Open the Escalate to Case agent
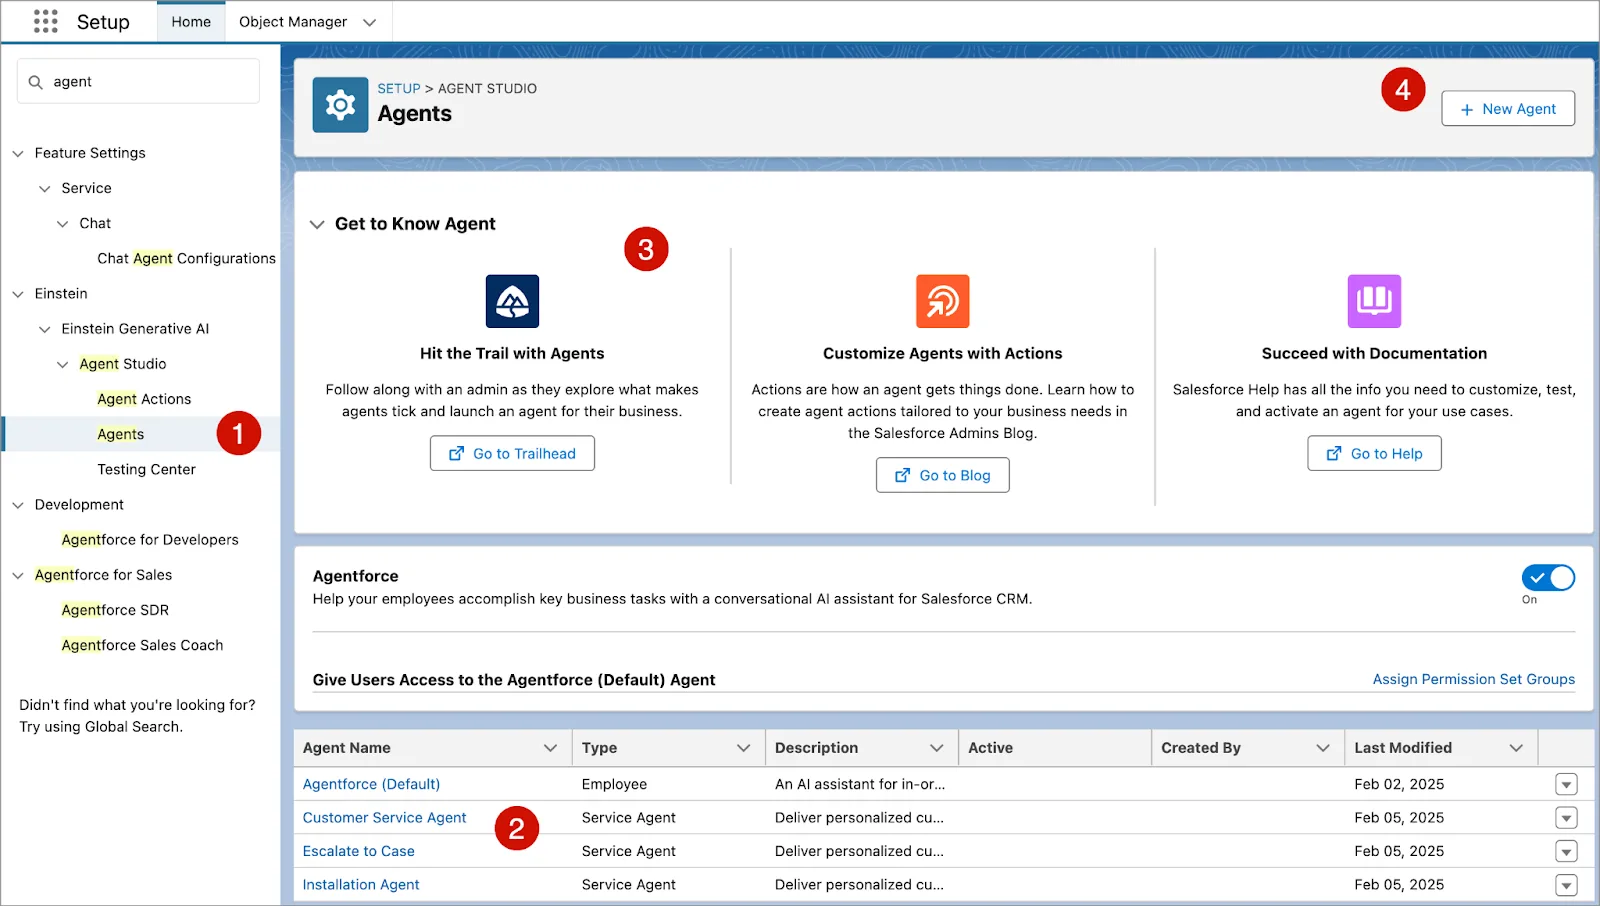Screen dimensions: 1600x906 [358, 851]
